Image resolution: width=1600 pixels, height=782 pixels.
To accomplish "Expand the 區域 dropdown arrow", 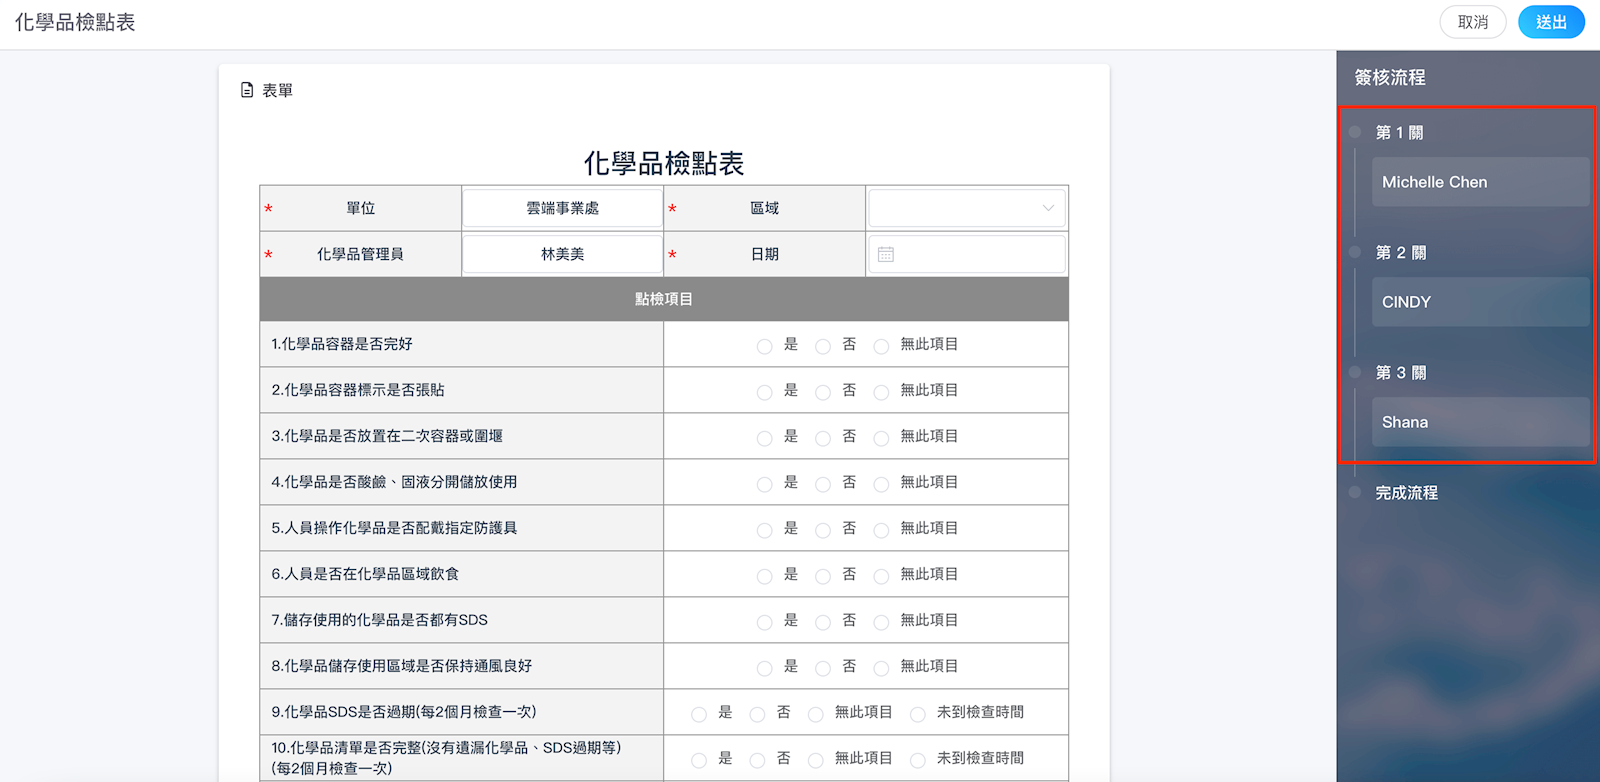I will [1048, 208].
